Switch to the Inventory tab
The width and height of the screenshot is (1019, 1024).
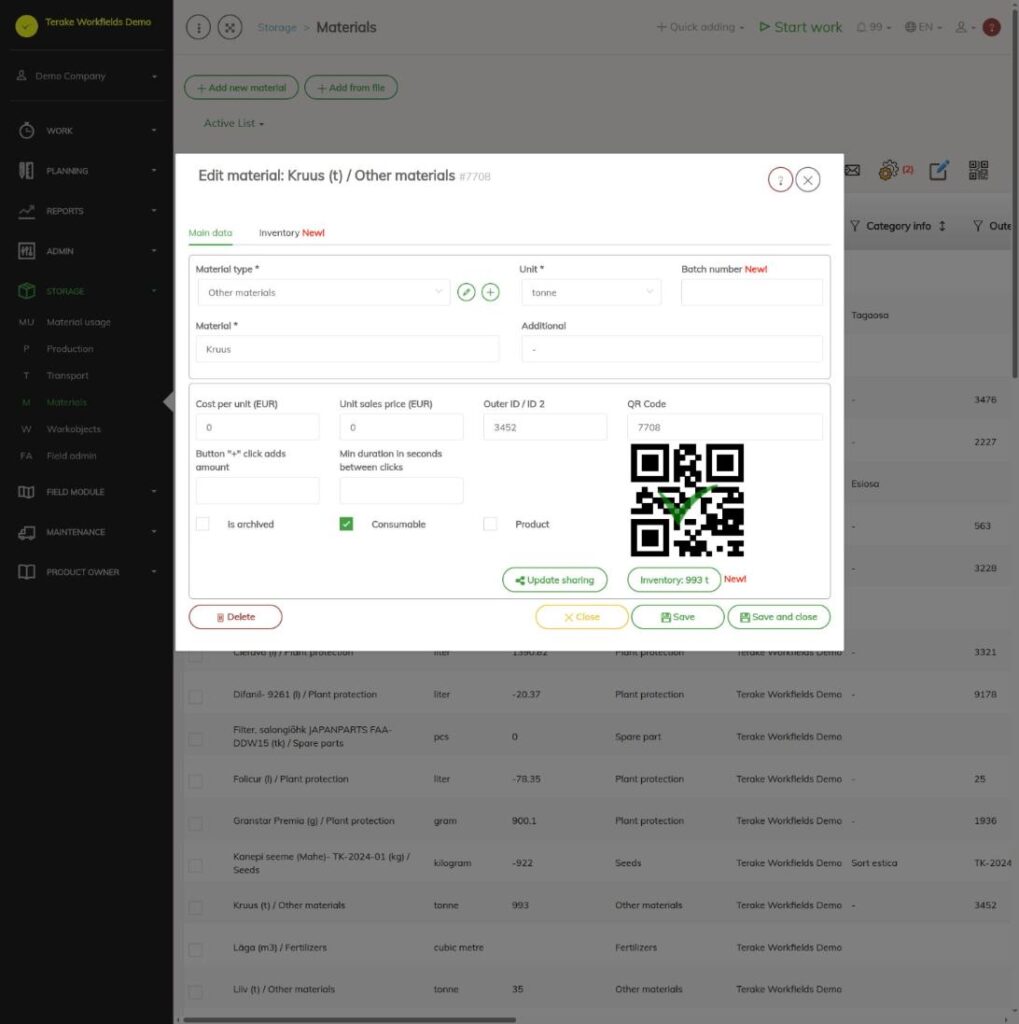(x=291, y=232)
